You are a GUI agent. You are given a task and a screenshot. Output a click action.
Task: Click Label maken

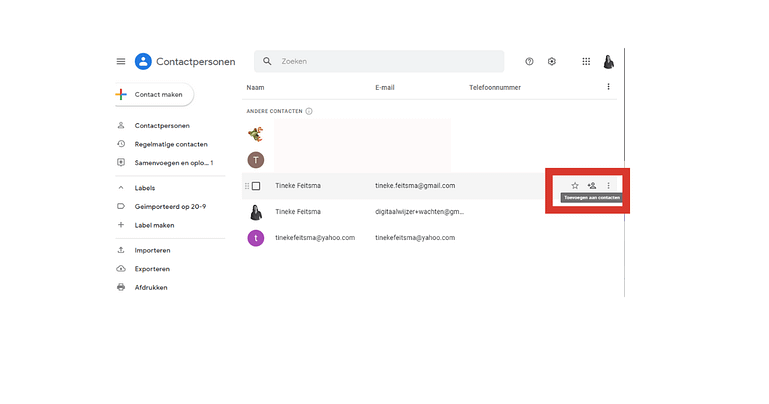coord(154,225)
